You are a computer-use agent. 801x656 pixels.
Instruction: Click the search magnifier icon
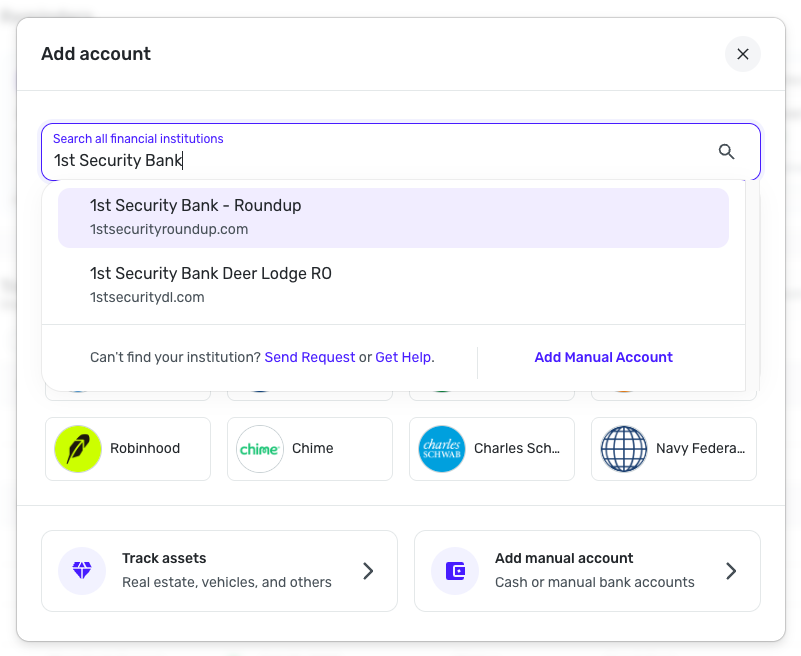[x=727, y=152]
